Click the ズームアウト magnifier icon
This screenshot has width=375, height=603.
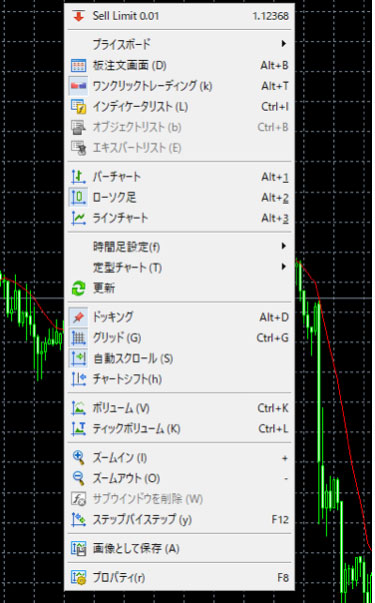tap(78, 478)
